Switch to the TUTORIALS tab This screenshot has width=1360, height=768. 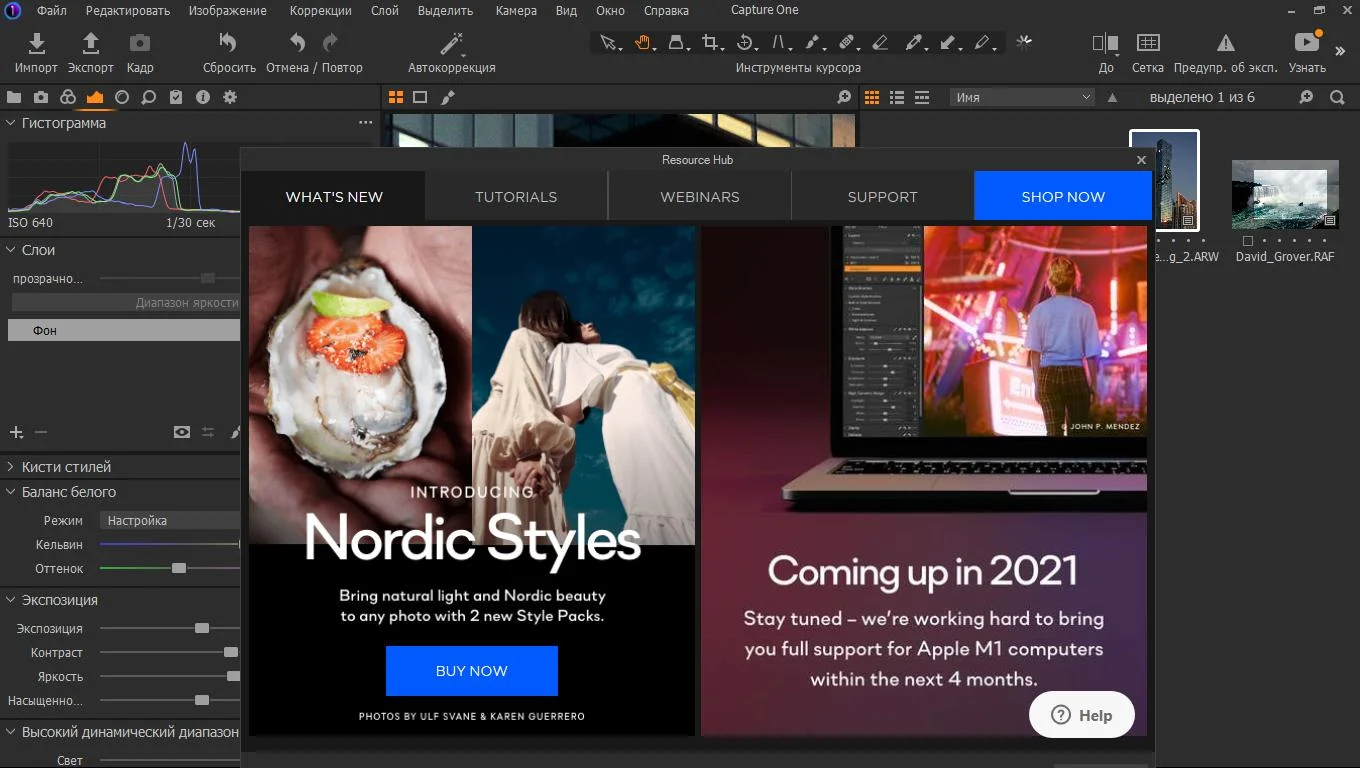click(x=516, y=197)
